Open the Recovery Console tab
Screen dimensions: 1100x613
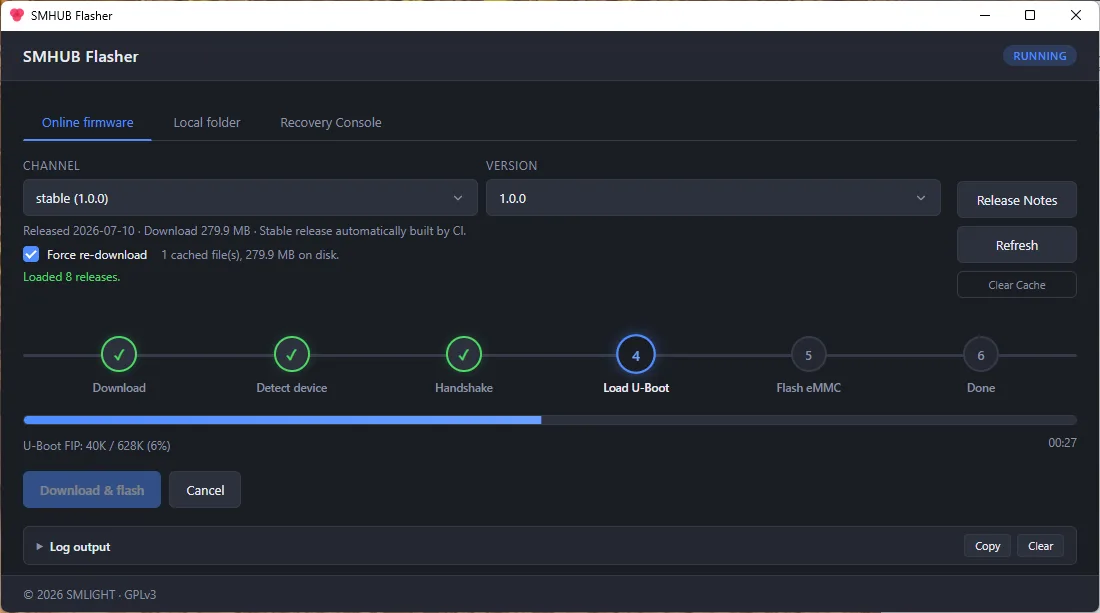[x=331, y=123]
